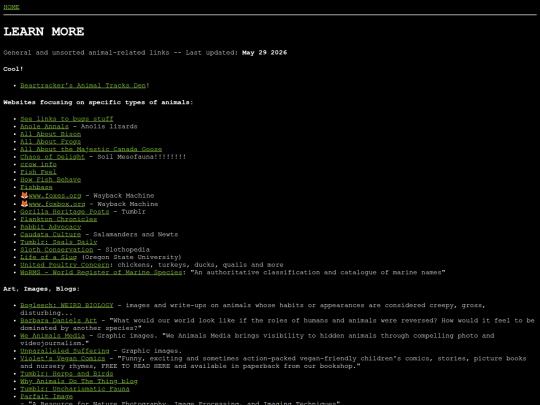Viewport: 540px width, 405px height.
Task: Click 'Salamanders and Newts' description text
Action: [x=135, y=234]
